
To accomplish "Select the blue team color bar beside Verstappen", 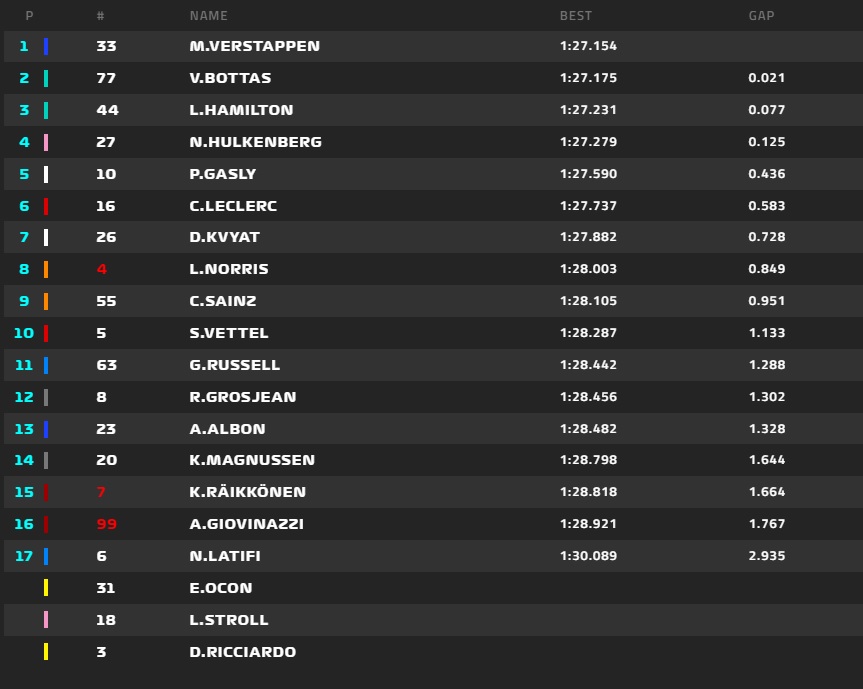I will pos(46,46).
